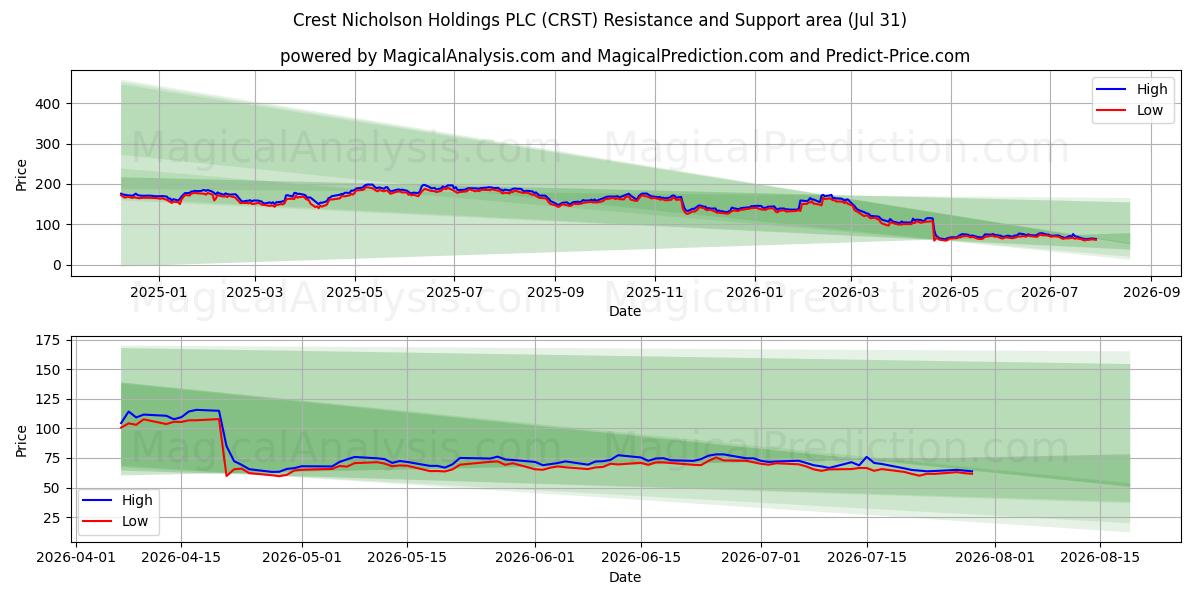Click the '2025-03' x-axis label on top chart

pyautogui.click(x=255, y=292)
